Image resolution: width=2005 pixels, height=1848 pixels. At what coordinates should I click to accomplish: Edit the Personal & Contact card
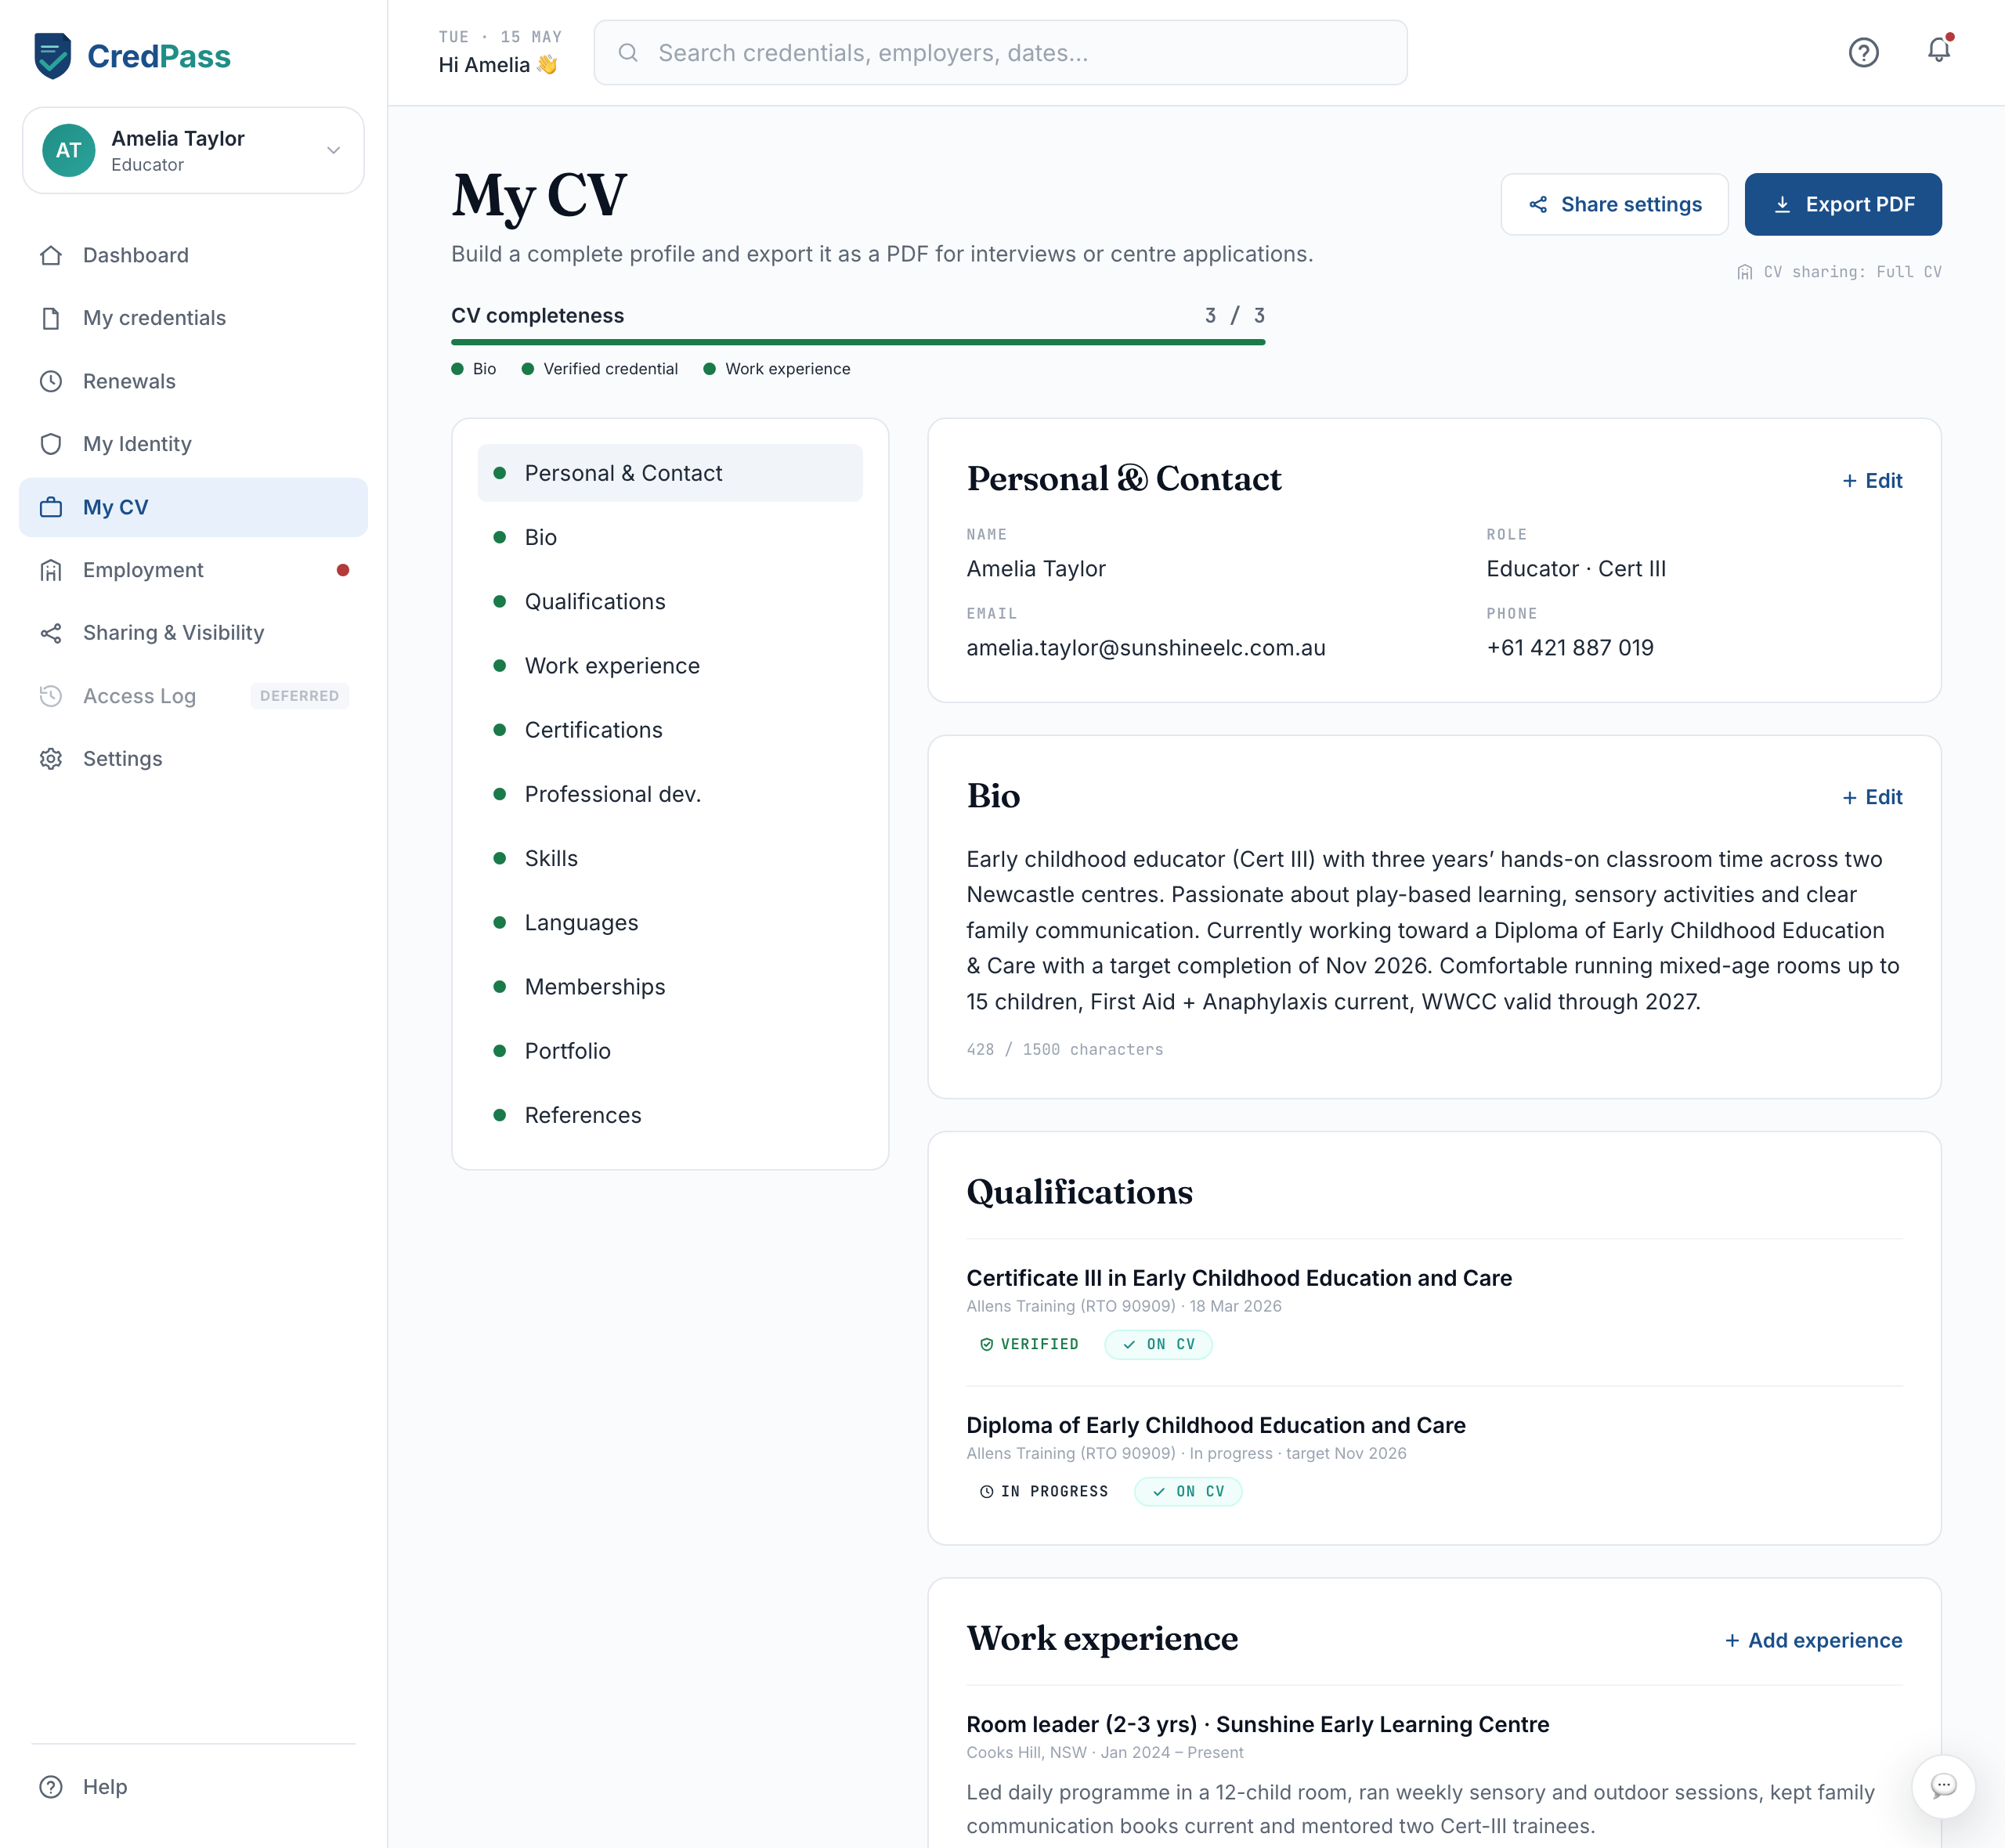[x=1872, y=481]
